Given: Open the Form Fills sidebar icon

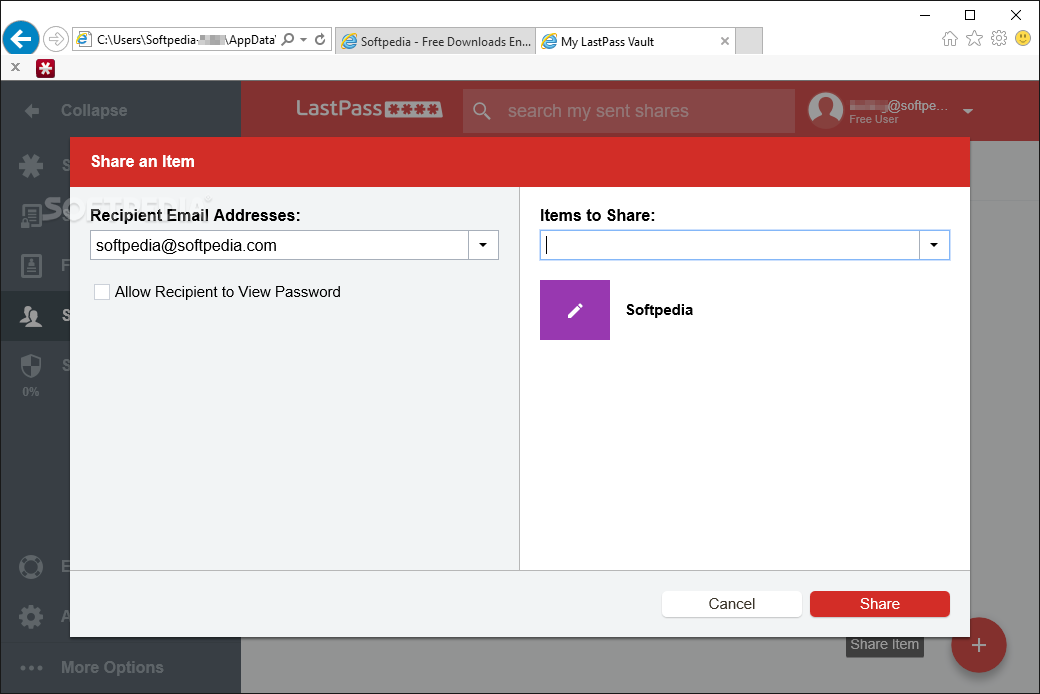Looking at the screenshot, I should coord(31,265).
